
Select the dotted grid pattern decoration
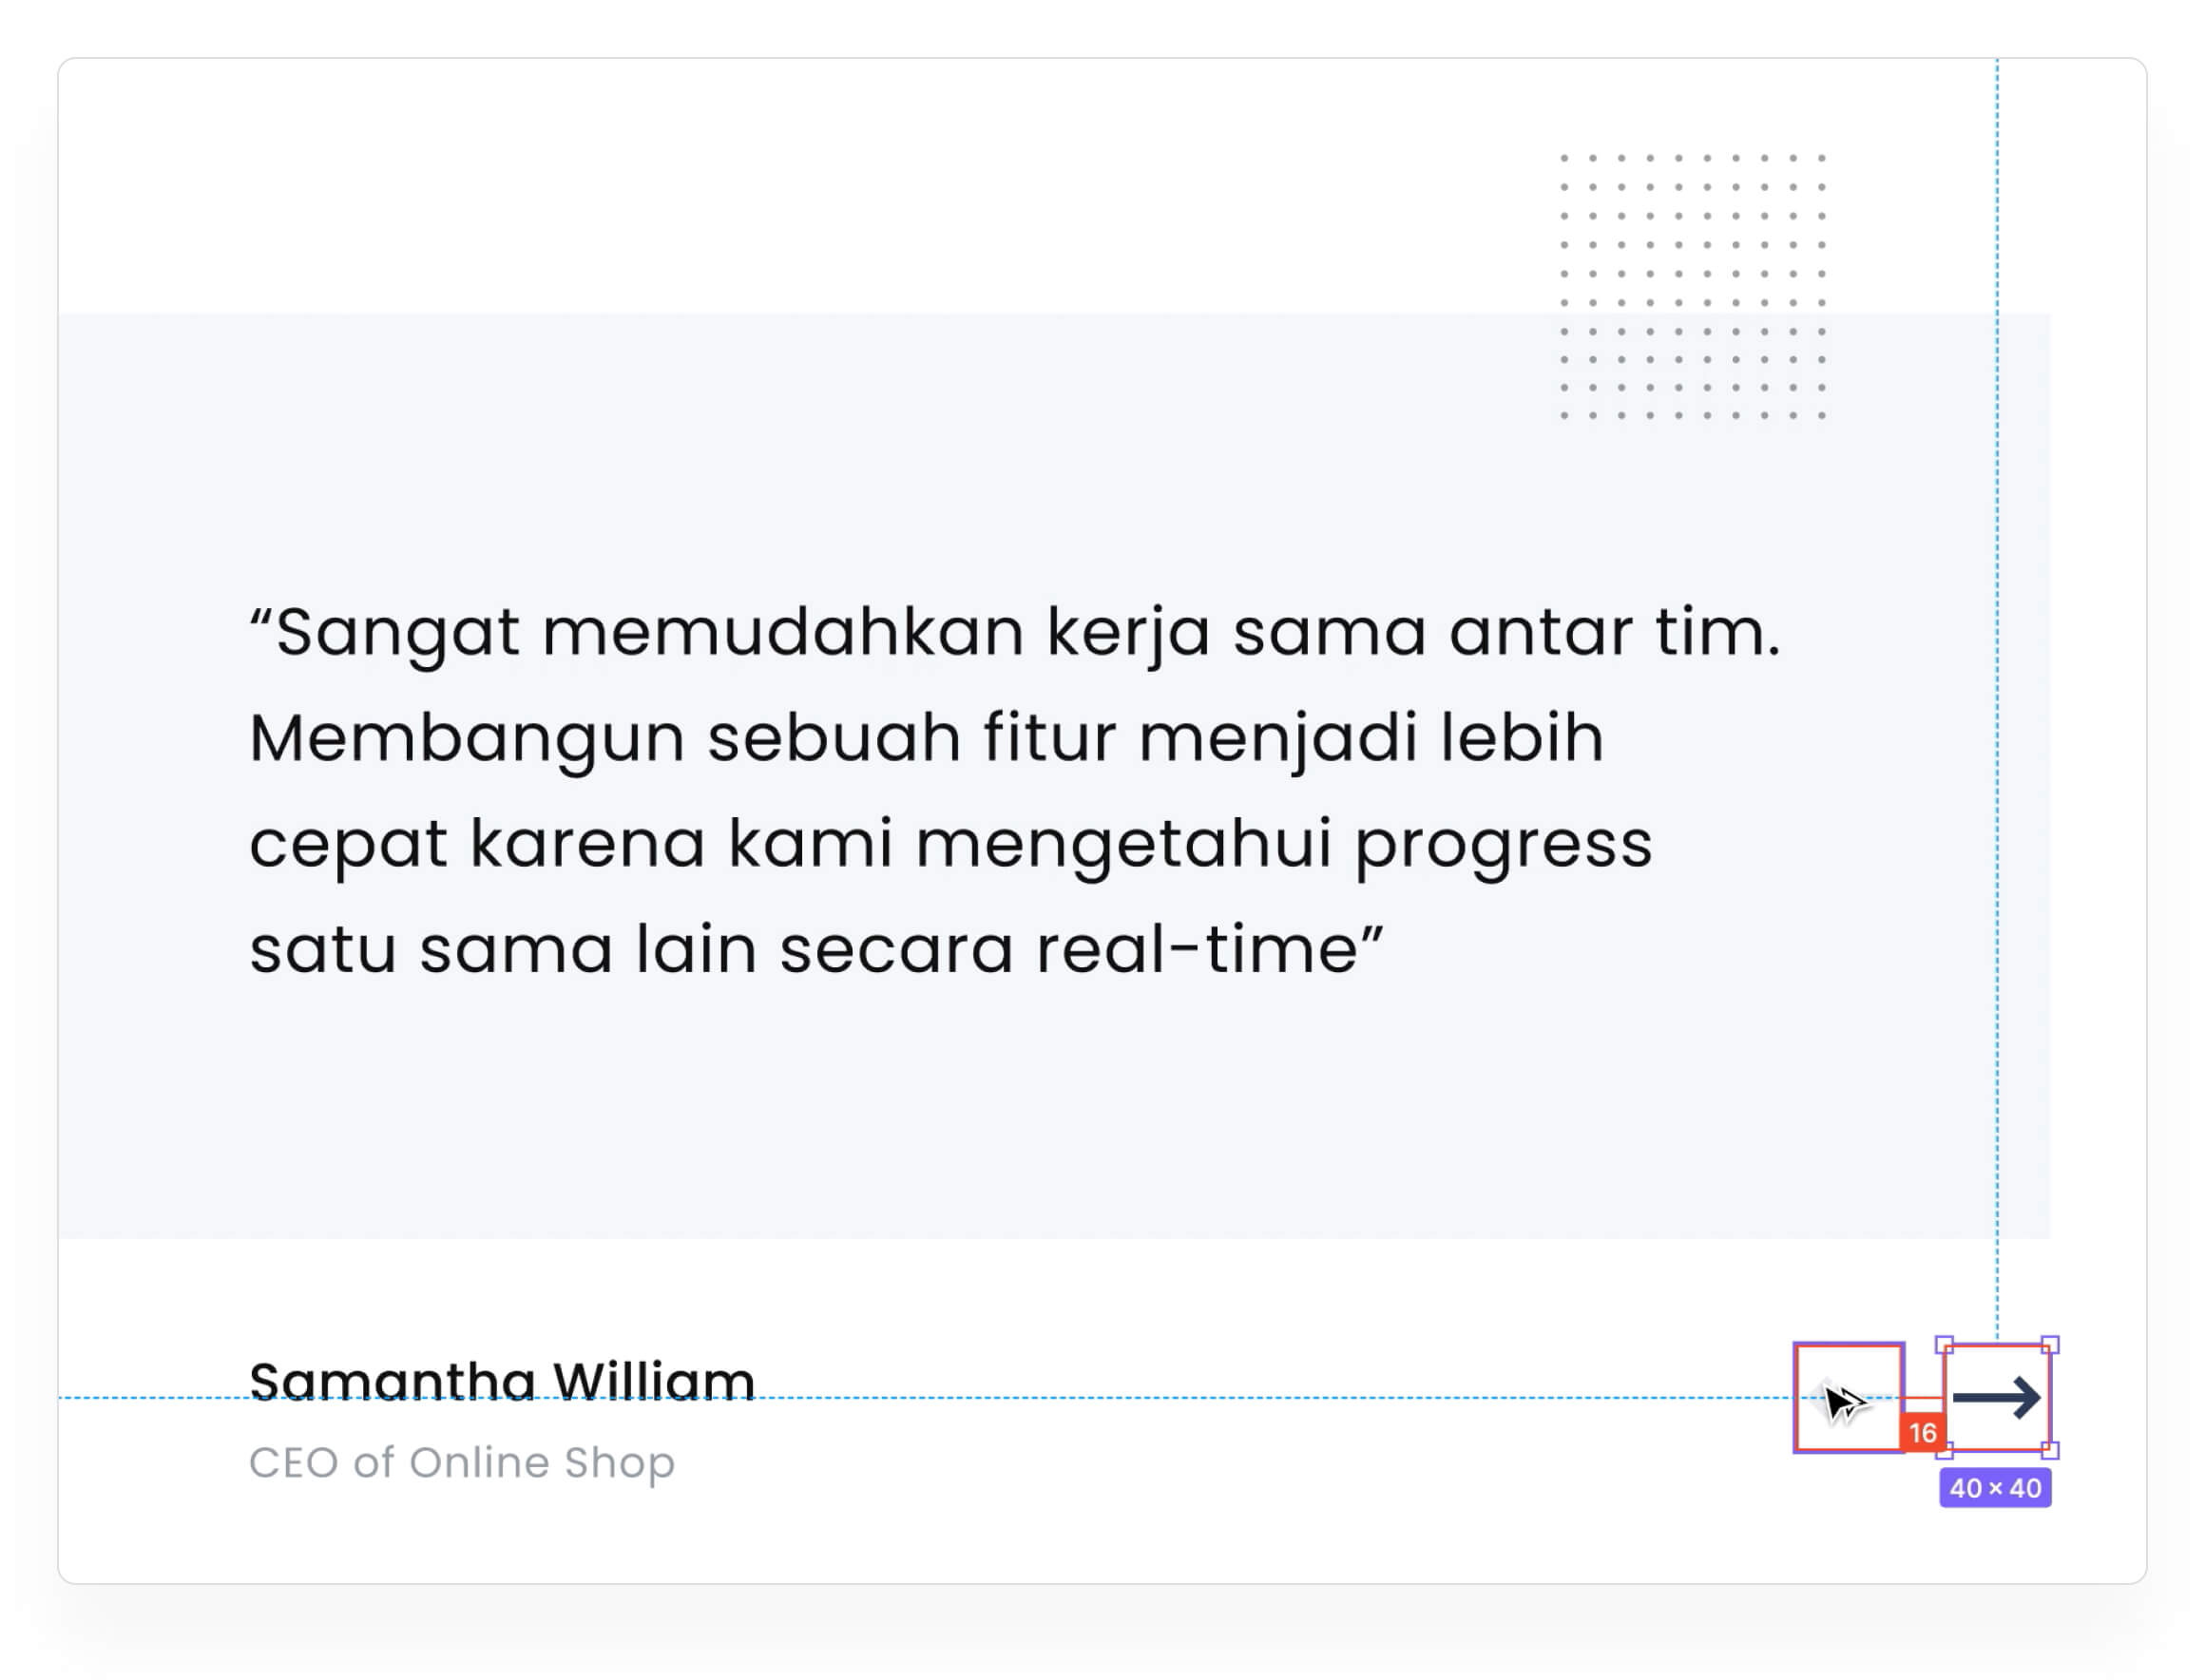click(x=1692, y=286)
